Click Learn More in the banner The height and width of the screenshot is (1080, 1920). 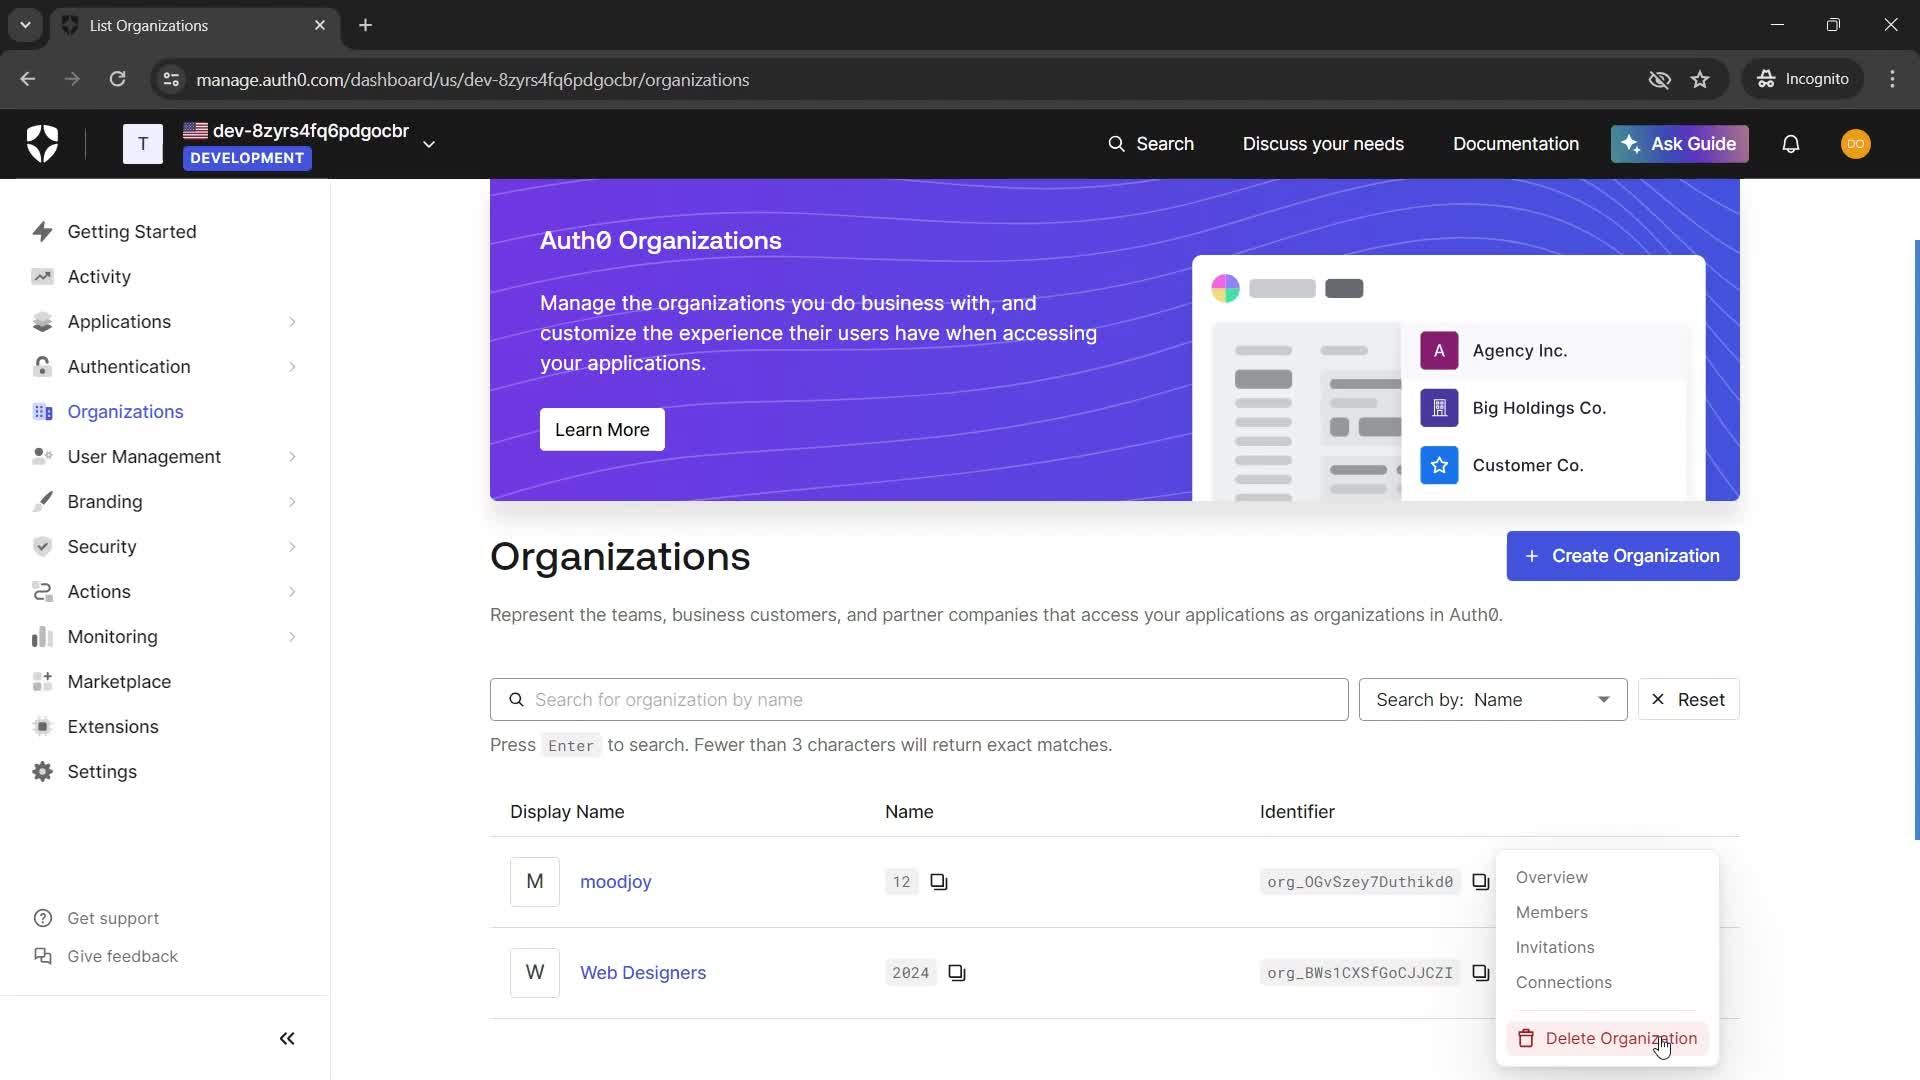point(602,430)
